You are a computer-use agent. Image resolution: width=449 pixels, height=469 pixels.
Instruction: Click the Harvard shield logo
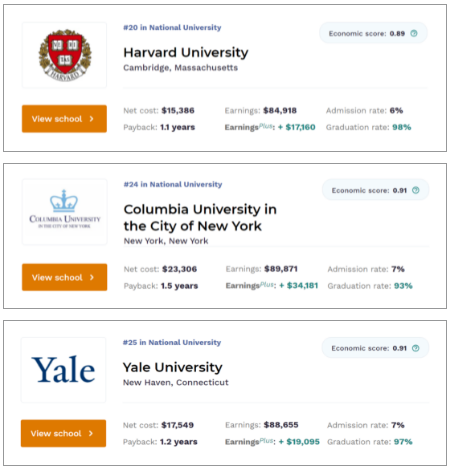pyautogui.click(x=65, y=55)
